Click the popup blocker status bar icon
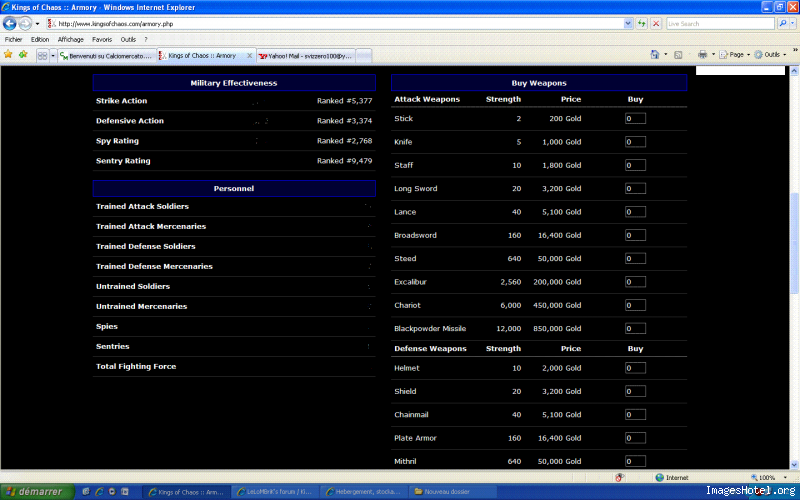 619,478
